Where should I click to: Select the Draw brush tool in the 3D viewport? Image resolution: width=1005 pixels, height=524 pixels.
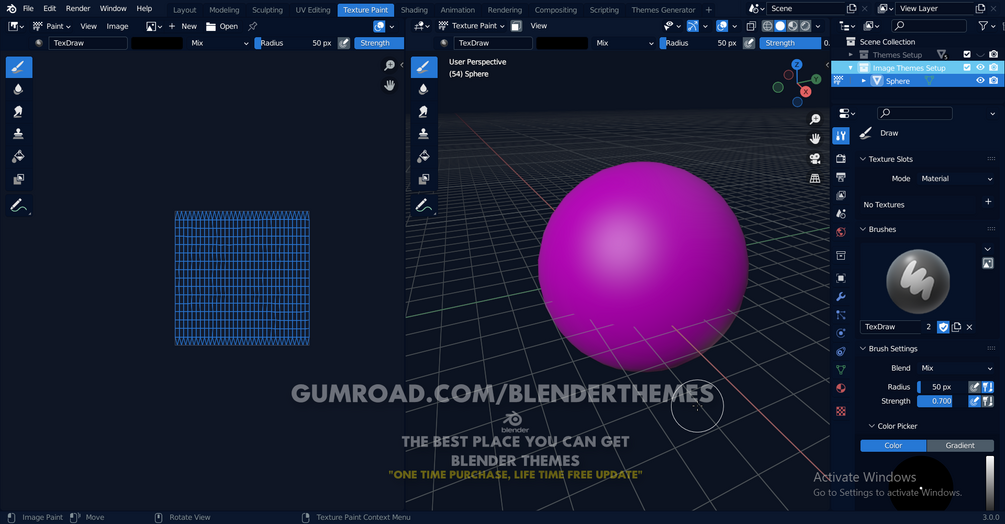pyautogui.click(x=424, y=67)
